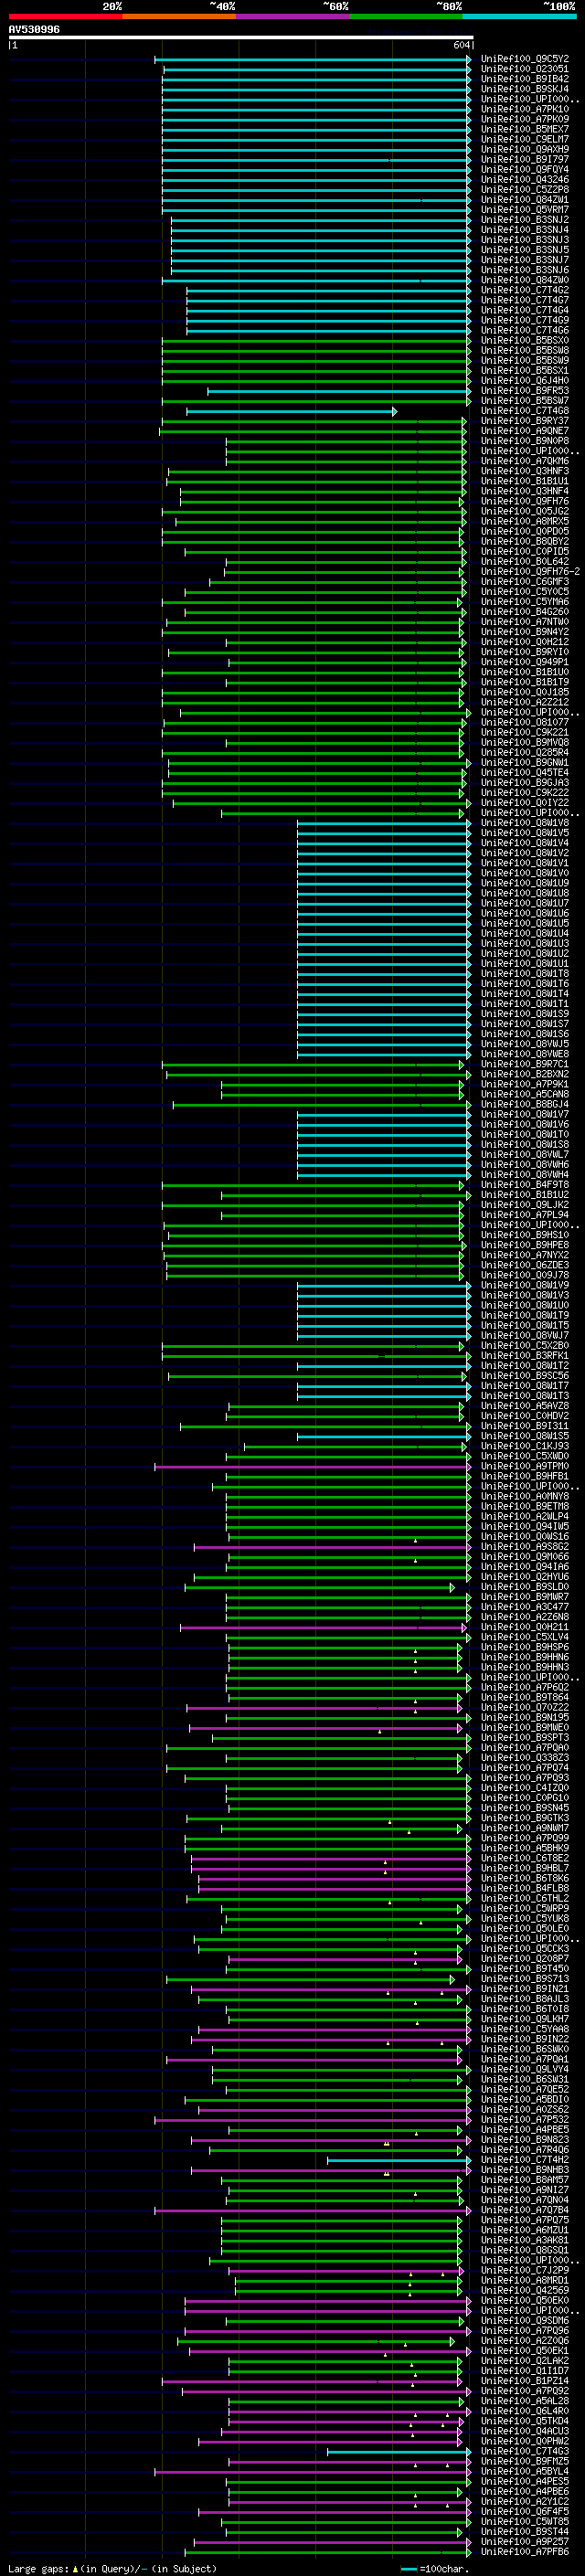The image size is (585, 2576).
Task: Select hit label UniRef100_Q5VRM7
Action: coord(525,209)
